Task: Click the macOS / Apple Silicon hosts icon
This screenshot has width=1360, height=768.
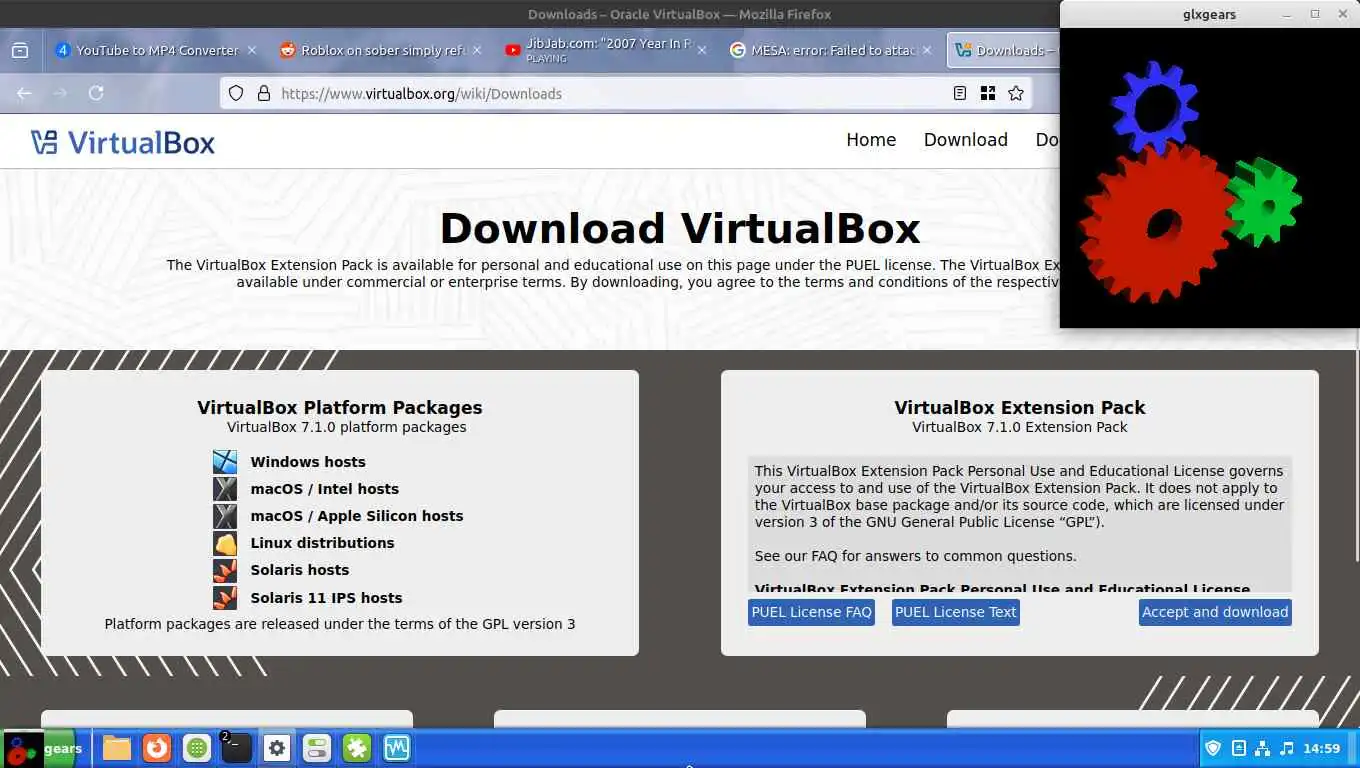Action: click(225, 516)
